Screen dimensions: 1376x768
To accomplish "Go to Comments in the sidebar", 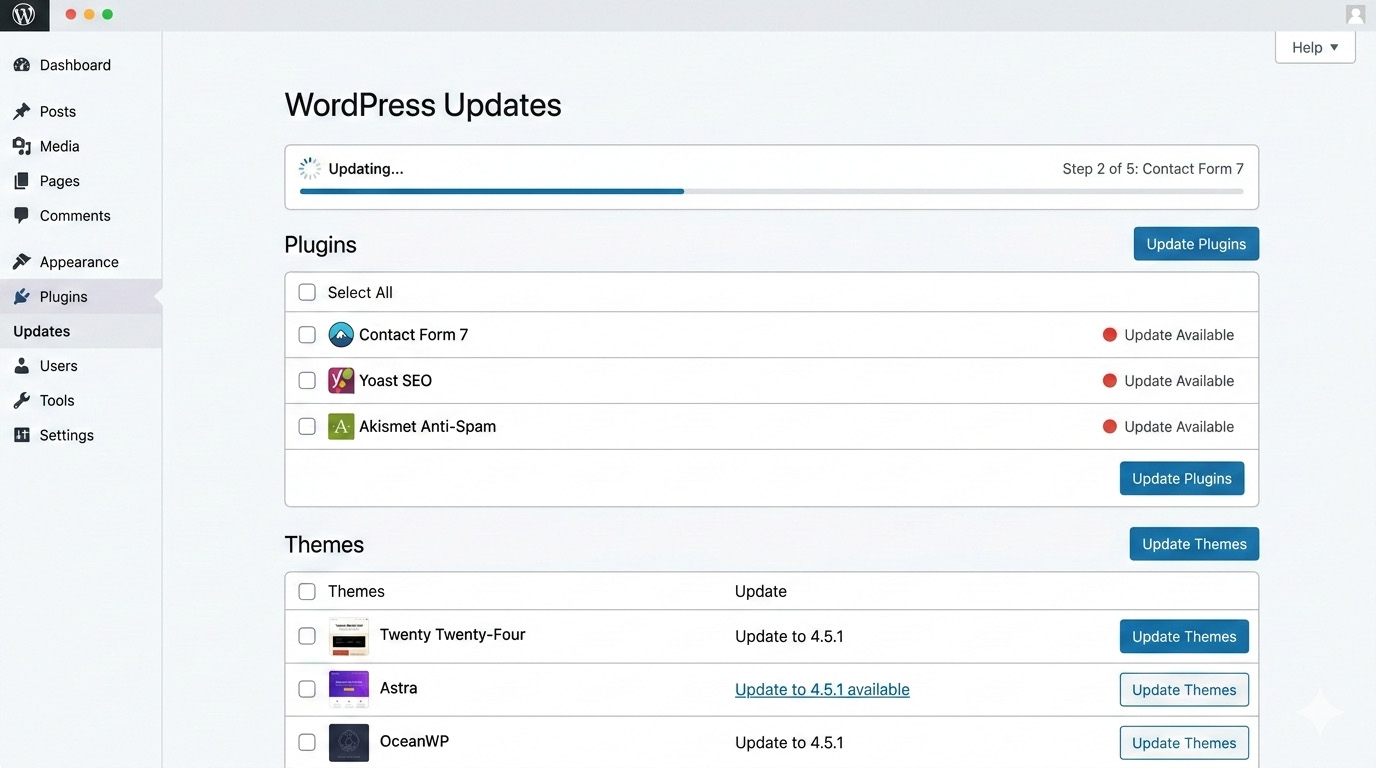I will (x=74, y=216).
